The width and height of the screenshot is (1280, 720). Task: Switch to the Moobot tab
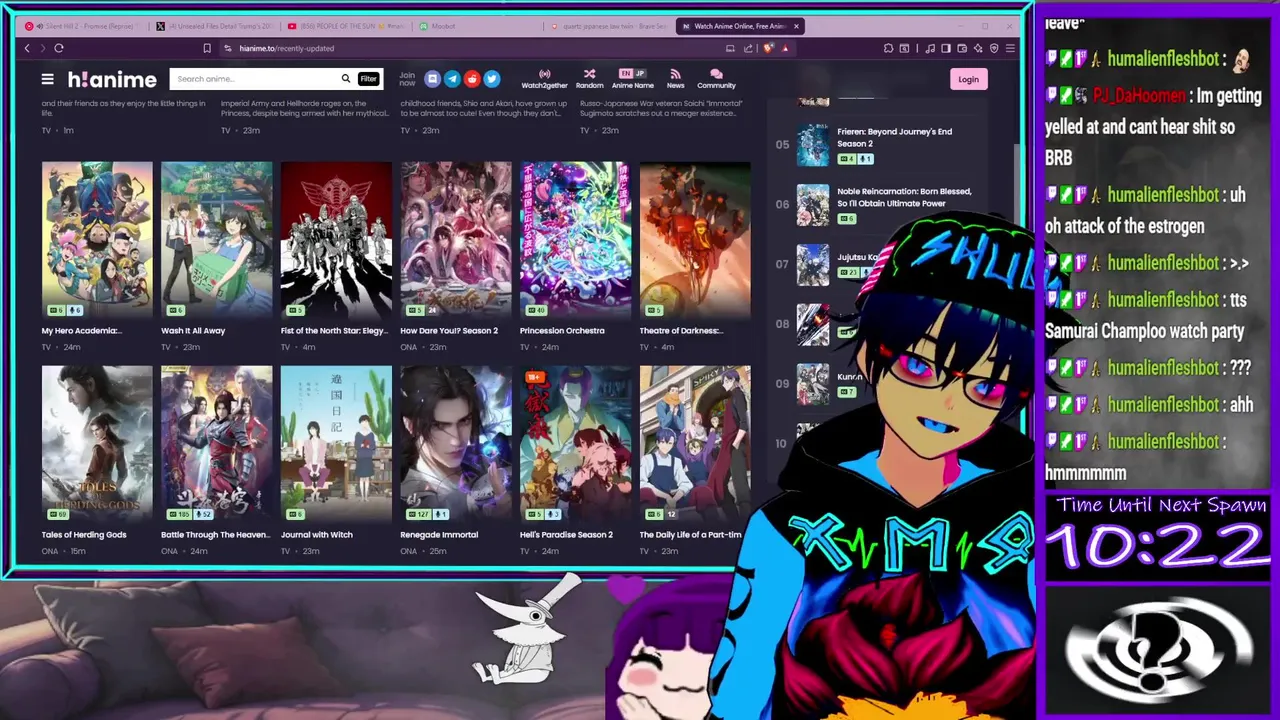click(x=476, y=26)
